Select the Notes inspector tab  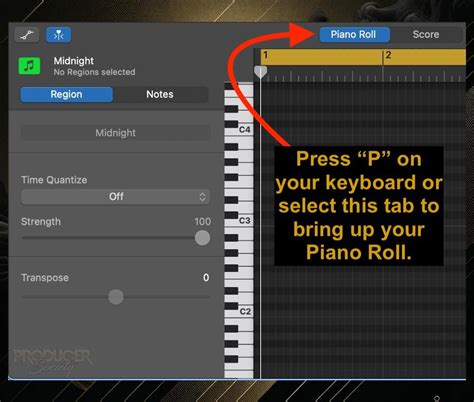[x=160, y=94]
